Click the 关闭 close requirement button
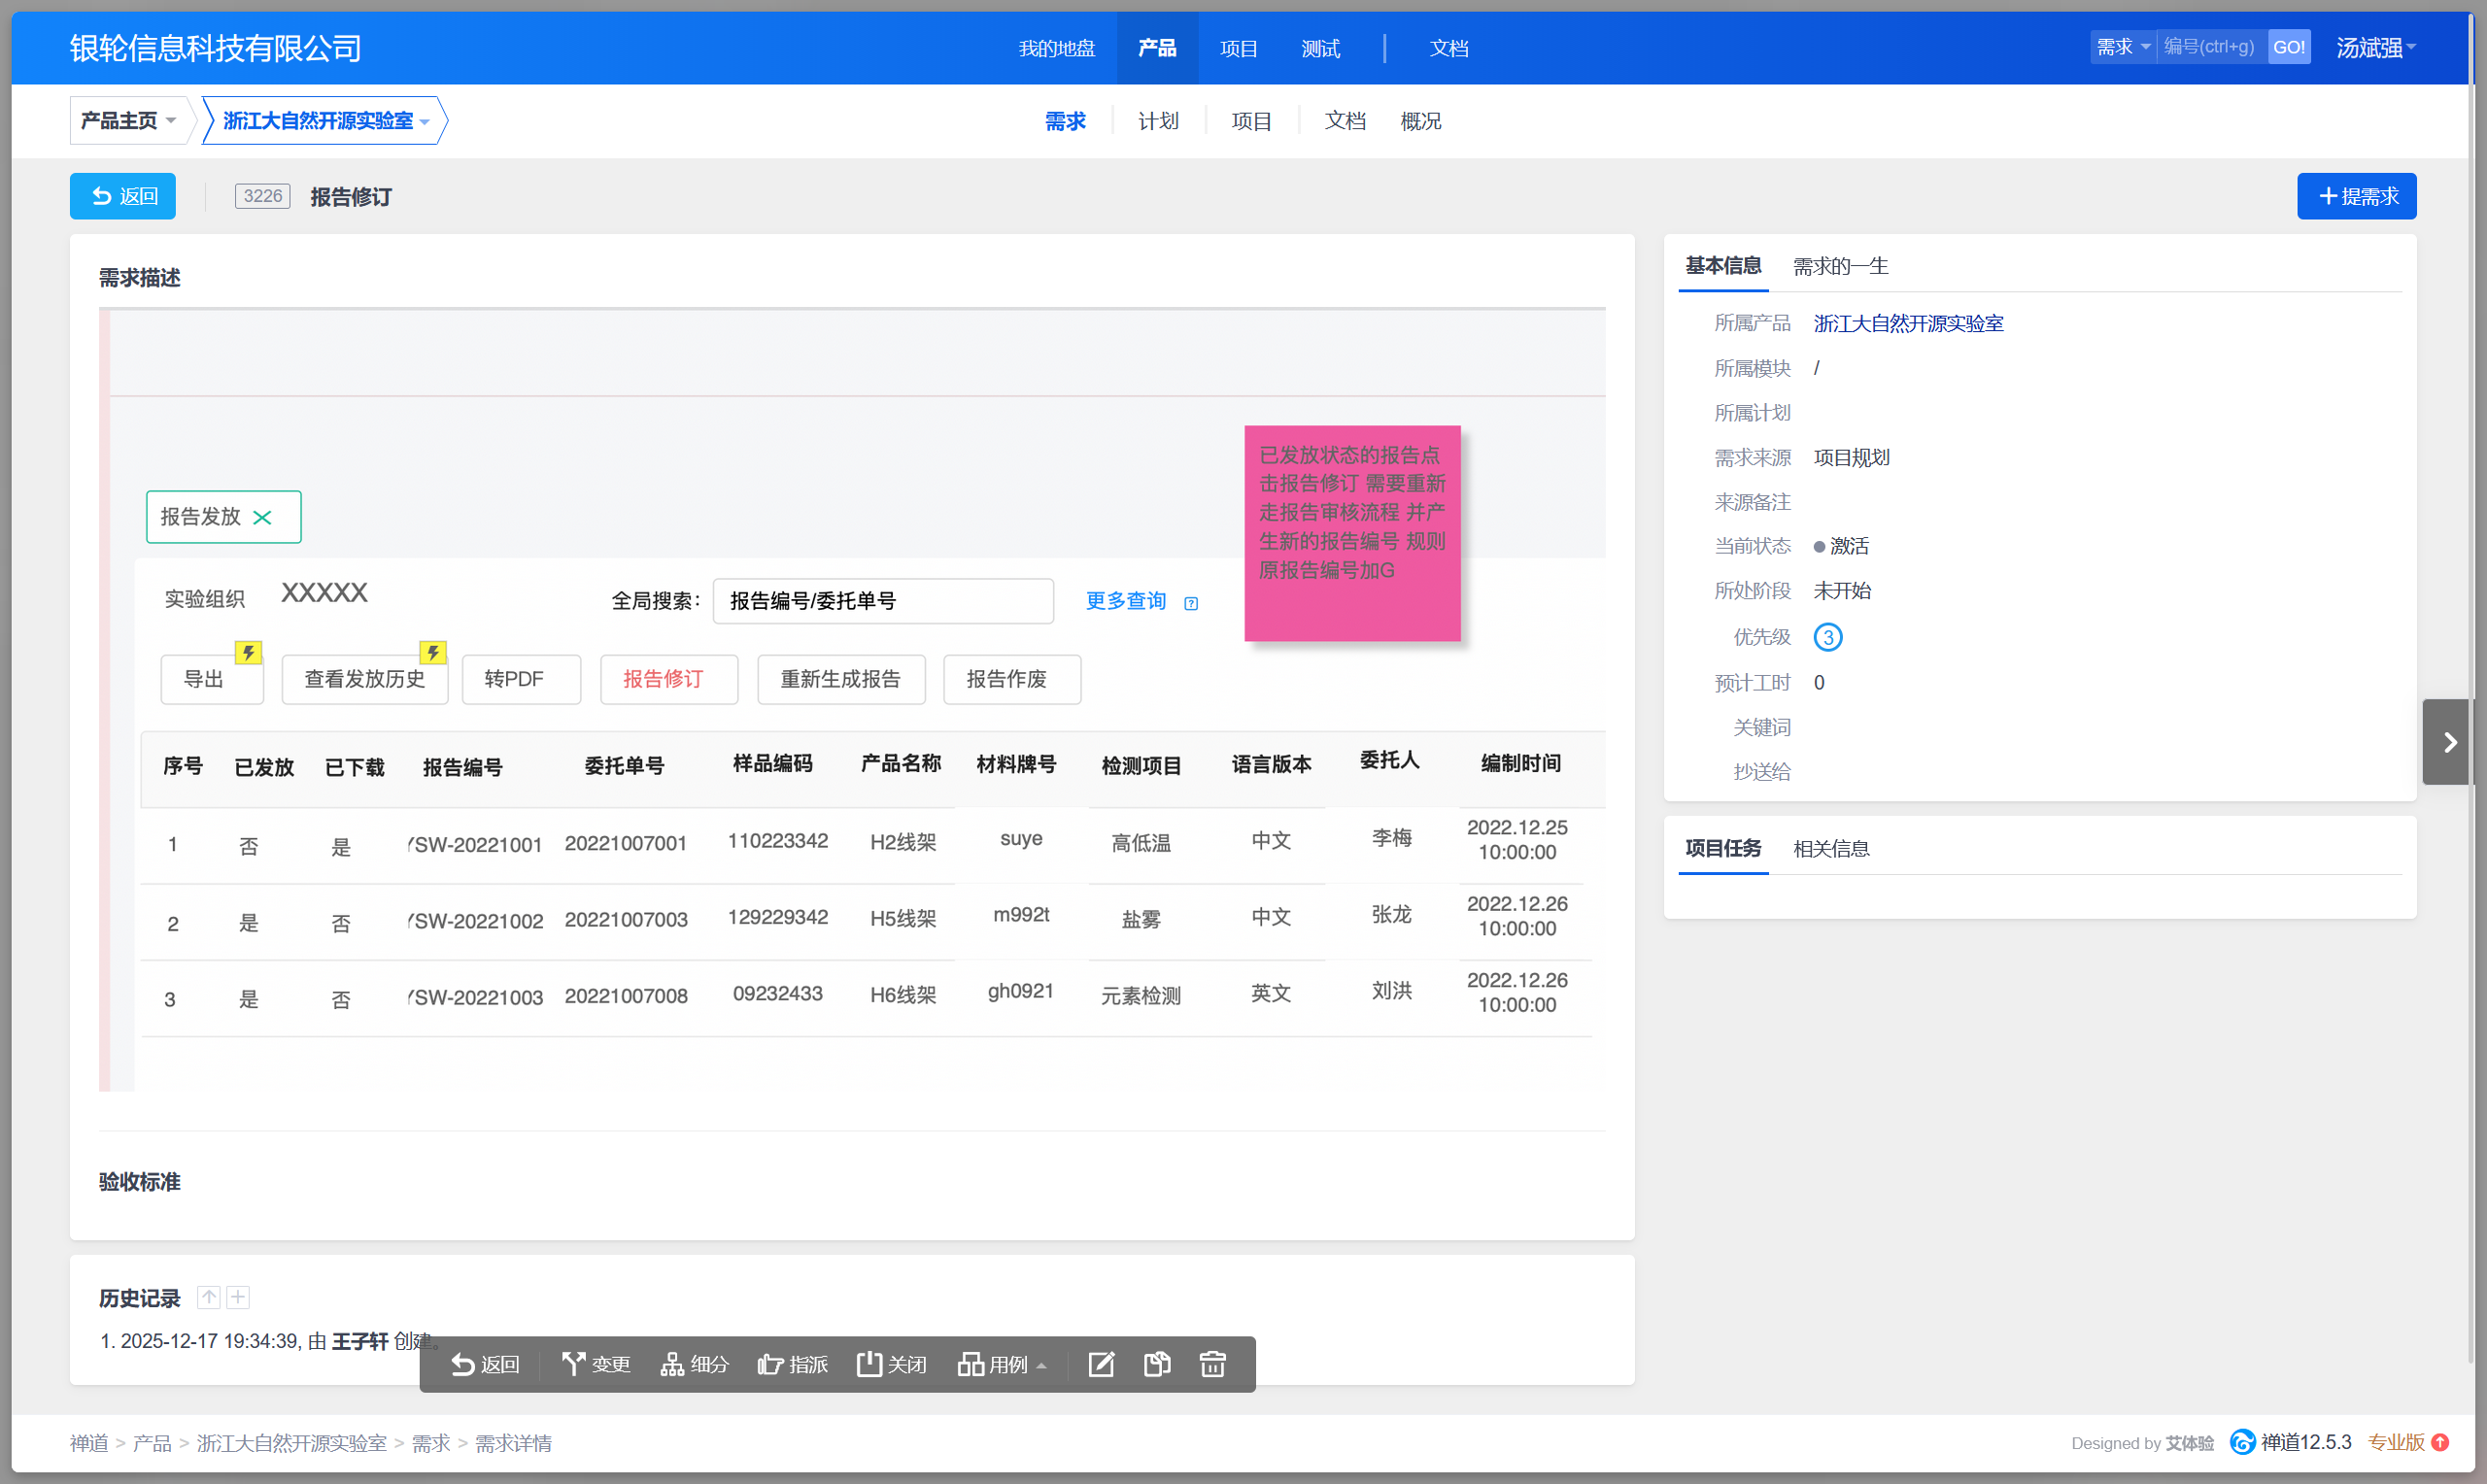The image size is (2487, 1484). (891, 1364)
